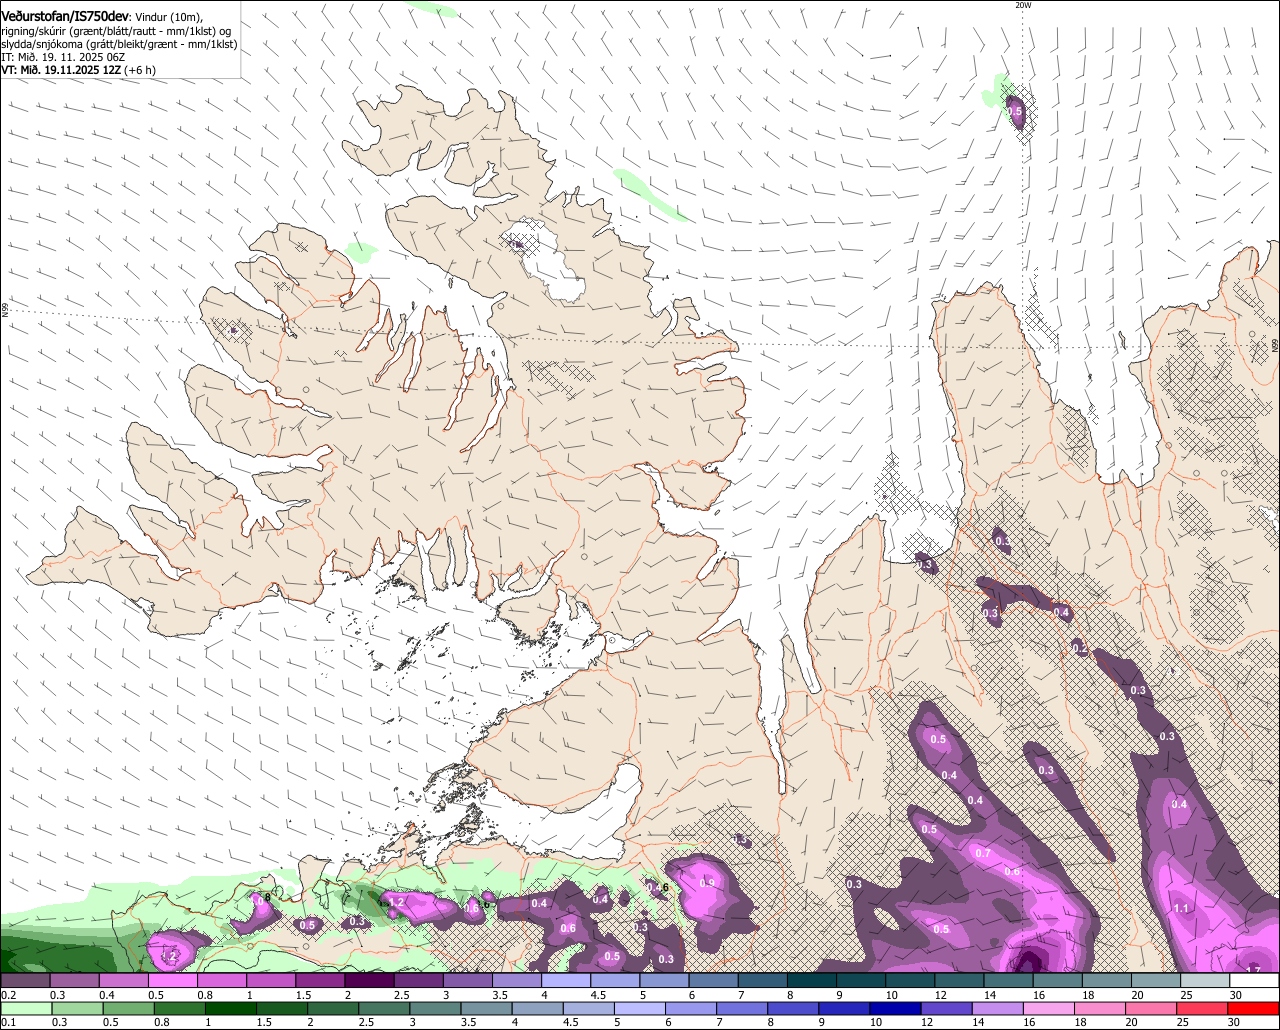Pick the pale green 0.1 swatch in the green scale
1280x1030 pixels.
(x=26, y=1008)
